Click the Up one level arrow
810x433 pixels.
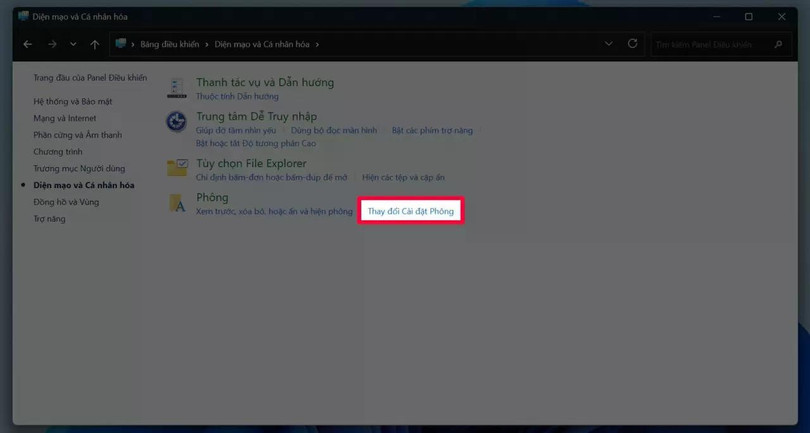(x=95, y=44)
